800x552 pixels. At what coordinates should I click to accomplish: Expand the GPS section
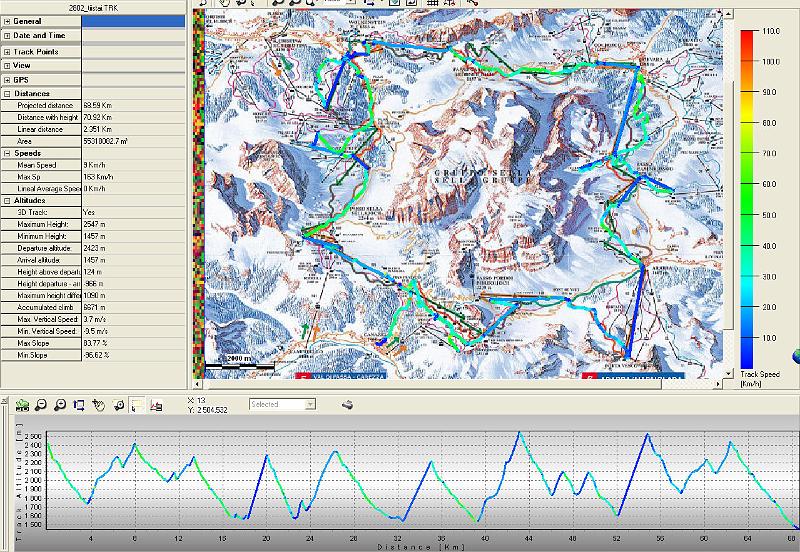pos(7,80)
